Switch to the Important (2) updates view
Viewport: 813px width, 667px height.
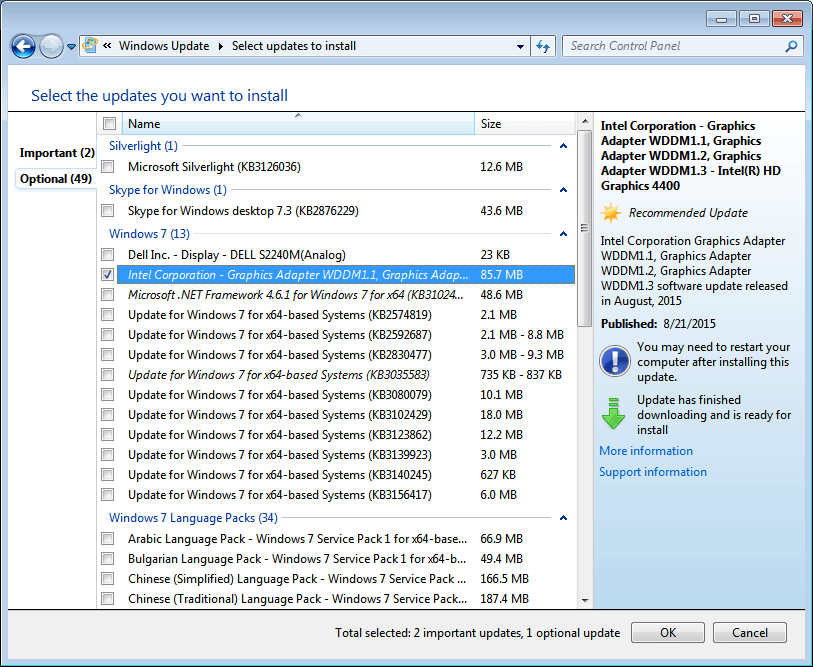(x=56, y=152)
